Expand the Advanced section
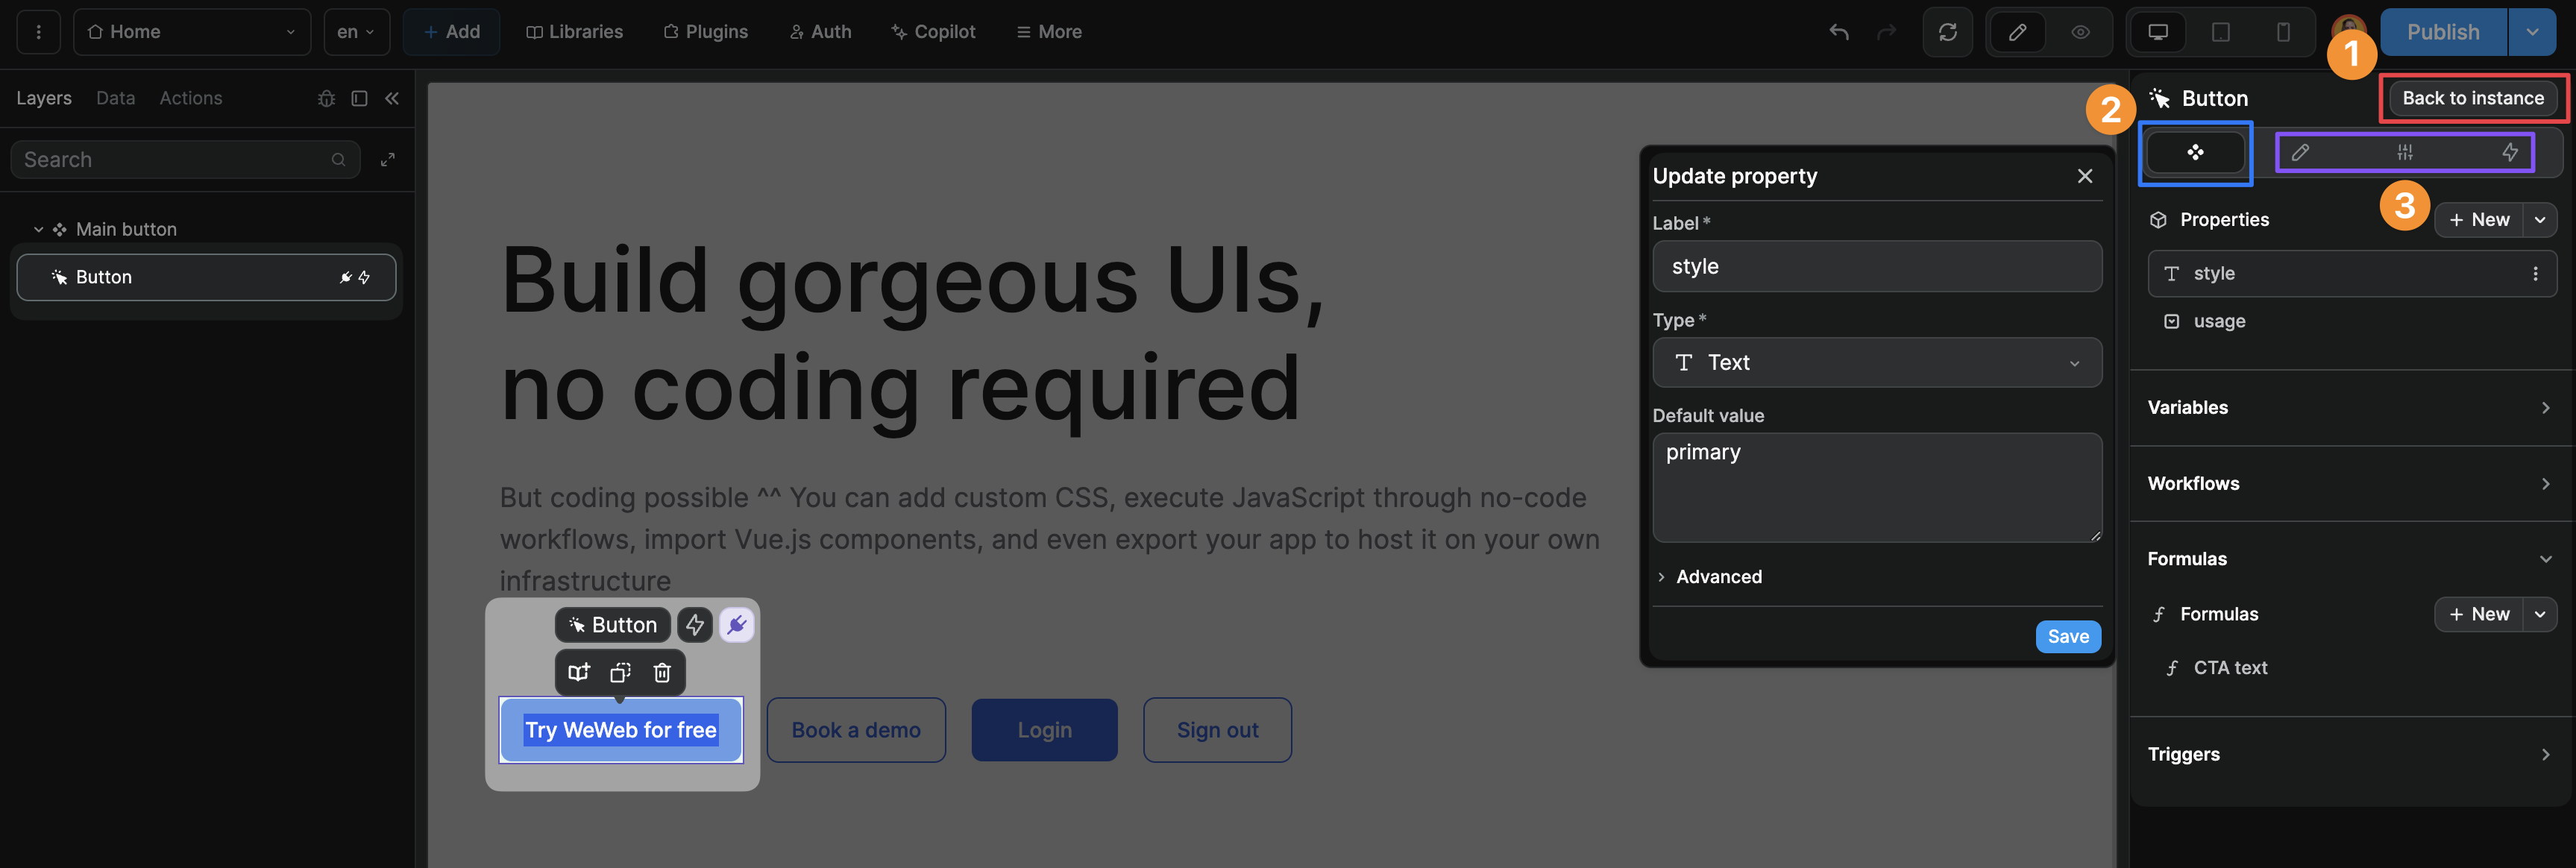The width and height of the screenshot is (2576, 868). click(1718, 577)
